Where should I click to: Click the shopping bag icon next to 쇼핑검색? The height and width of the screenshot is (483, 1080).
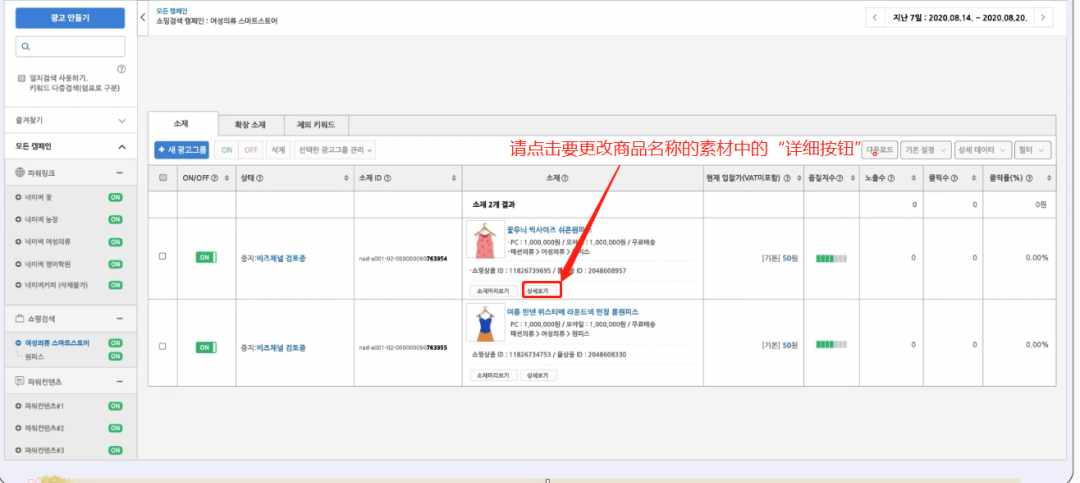coord(20,319)
